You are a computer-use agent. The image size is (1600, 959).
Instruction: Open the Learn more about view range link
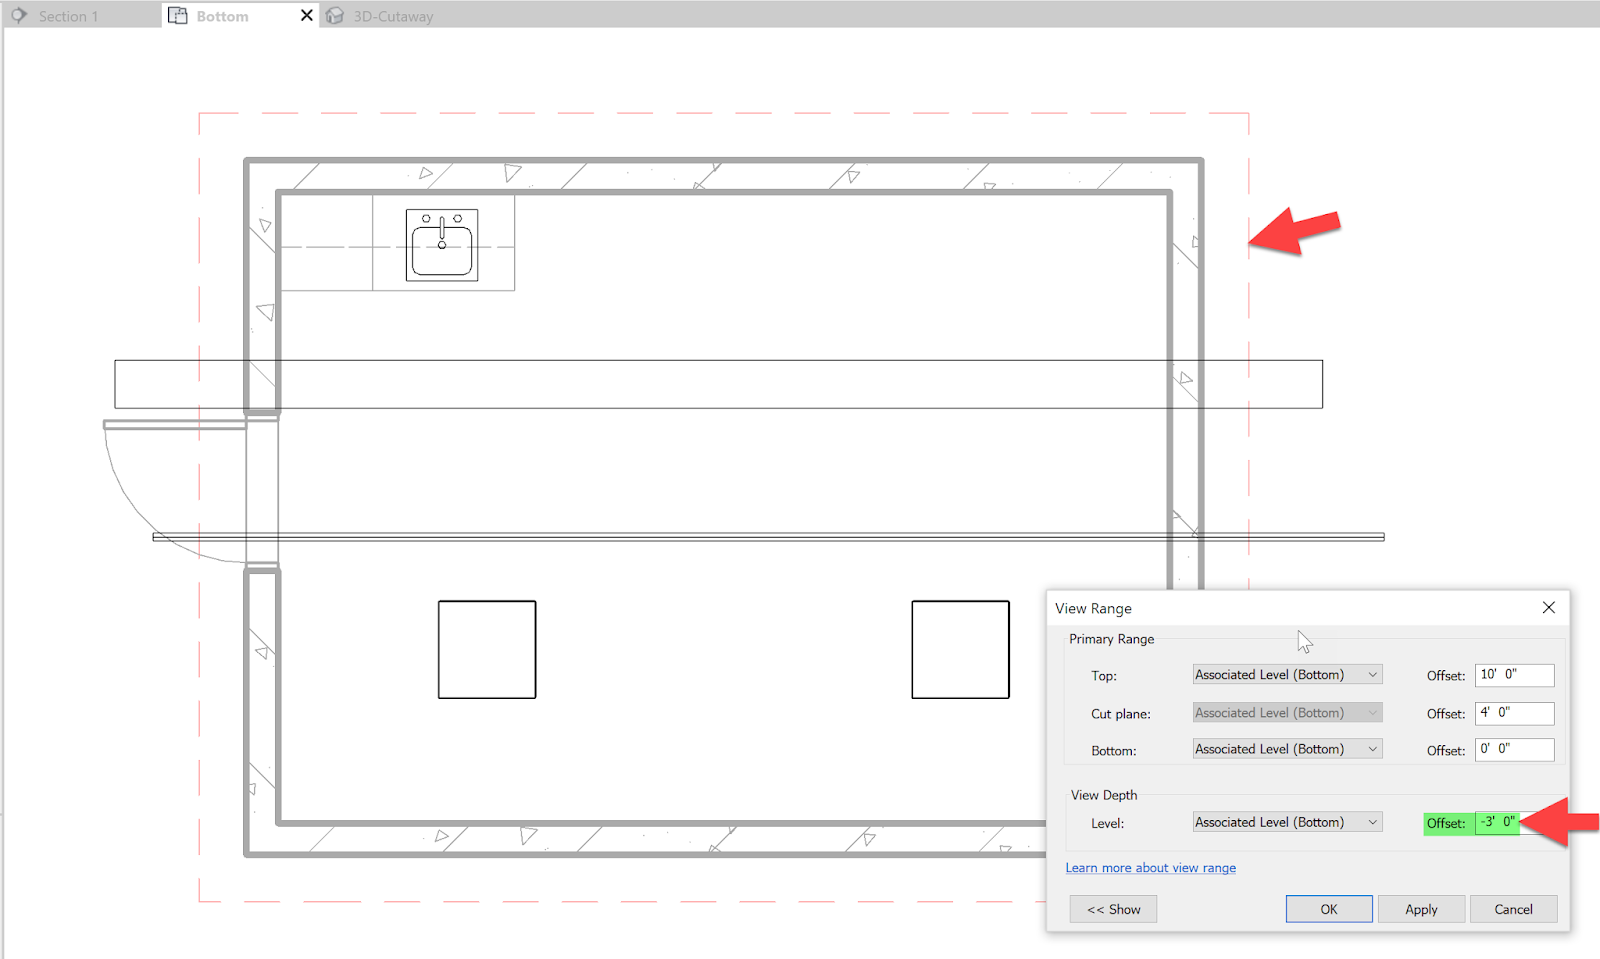point(1150,867)
